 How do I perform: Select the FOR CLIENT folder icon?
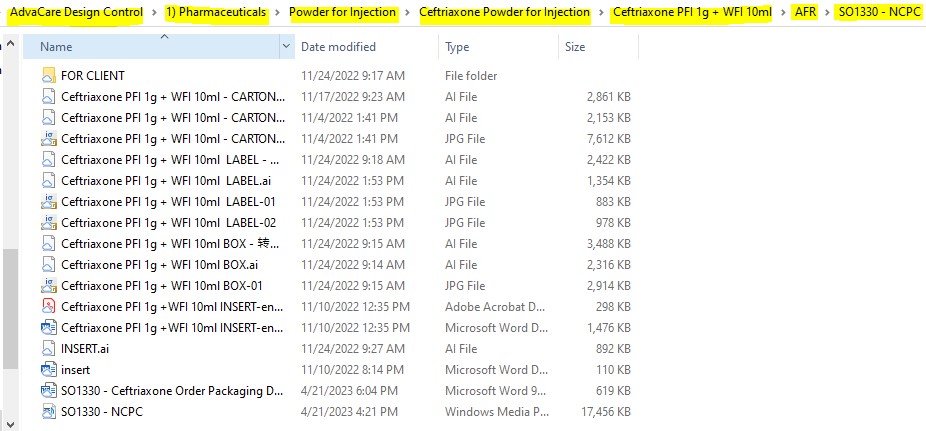tap(48, 76)
